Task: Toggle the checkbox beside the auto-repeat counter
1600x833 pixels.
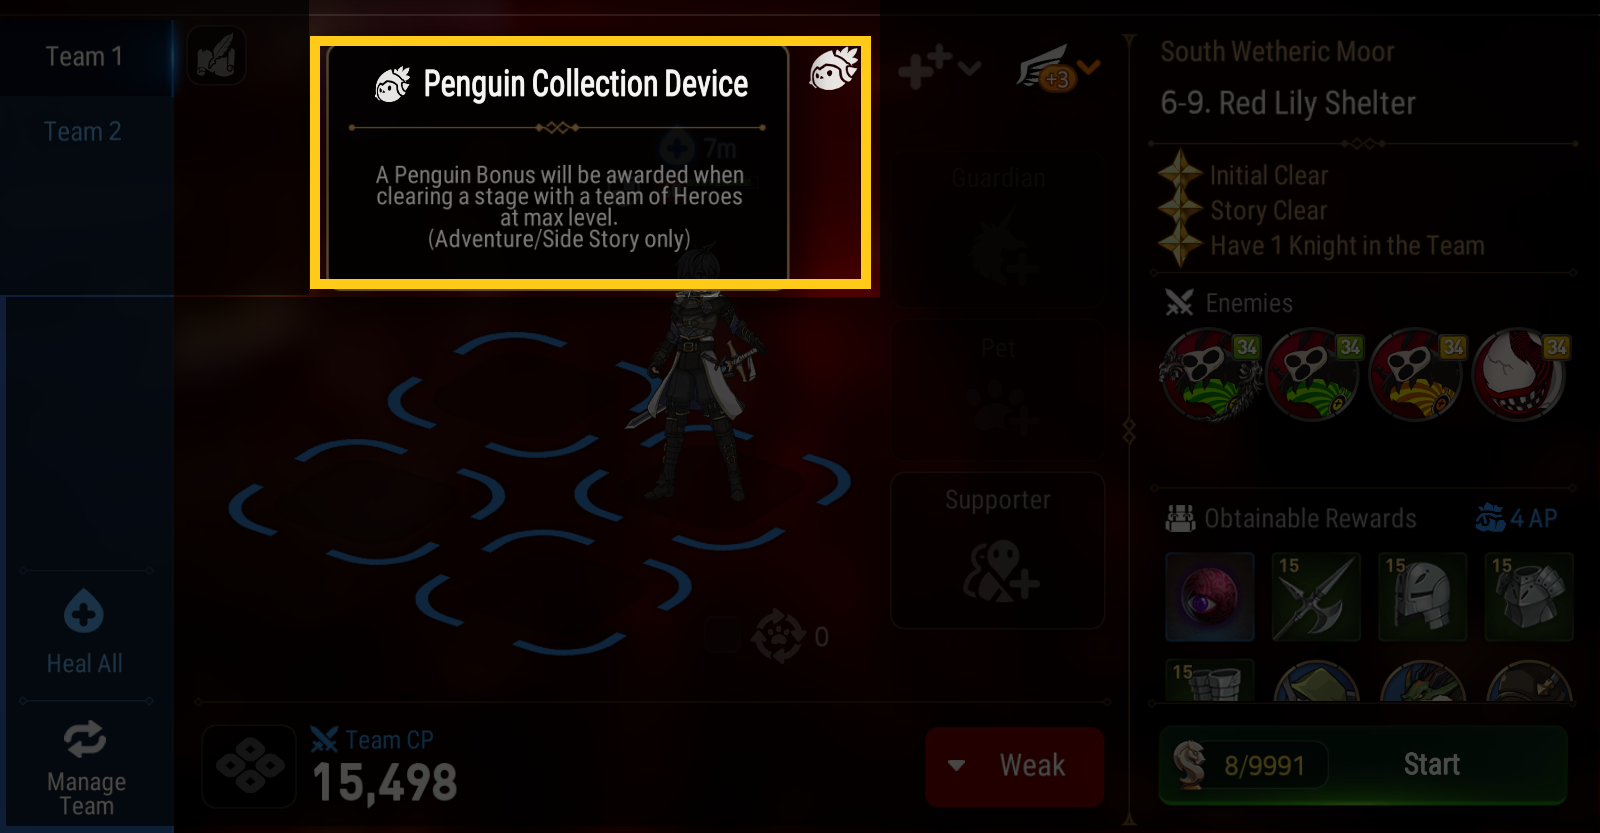Action: click(x=722, y=636)
